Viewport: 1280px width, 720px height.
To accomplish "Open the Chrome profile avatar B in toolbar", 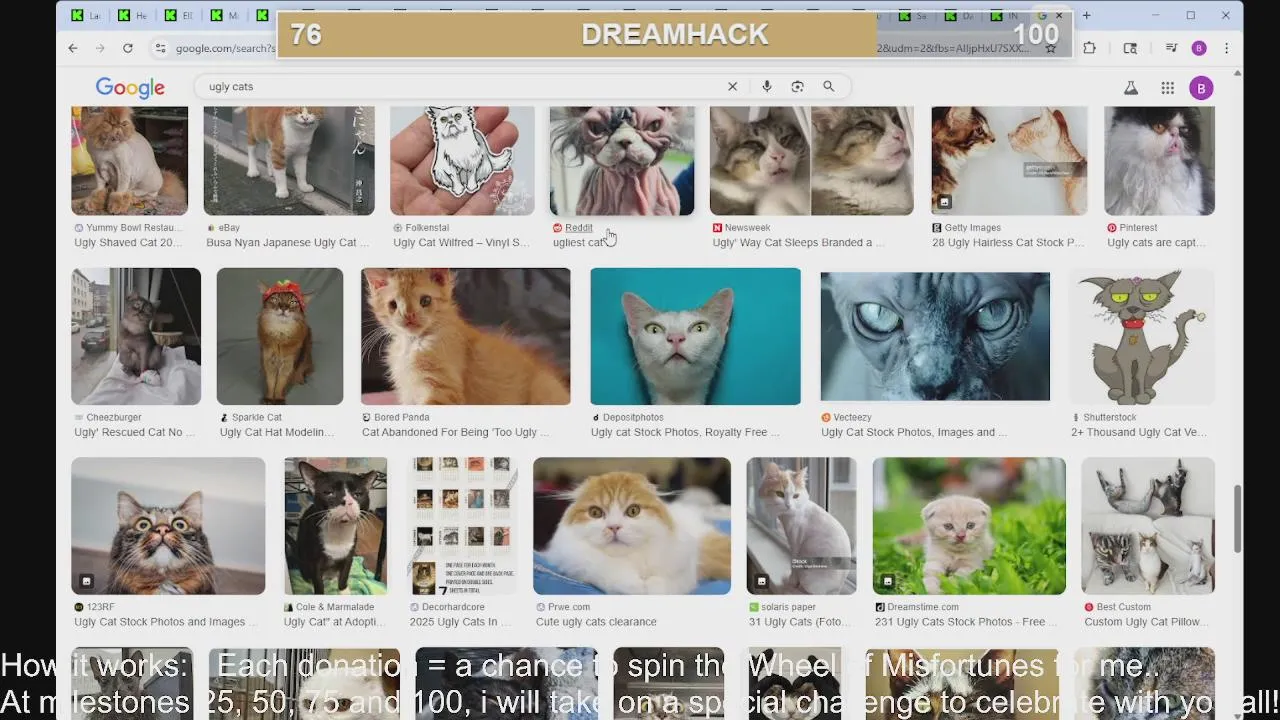I will pos(1199,48).
